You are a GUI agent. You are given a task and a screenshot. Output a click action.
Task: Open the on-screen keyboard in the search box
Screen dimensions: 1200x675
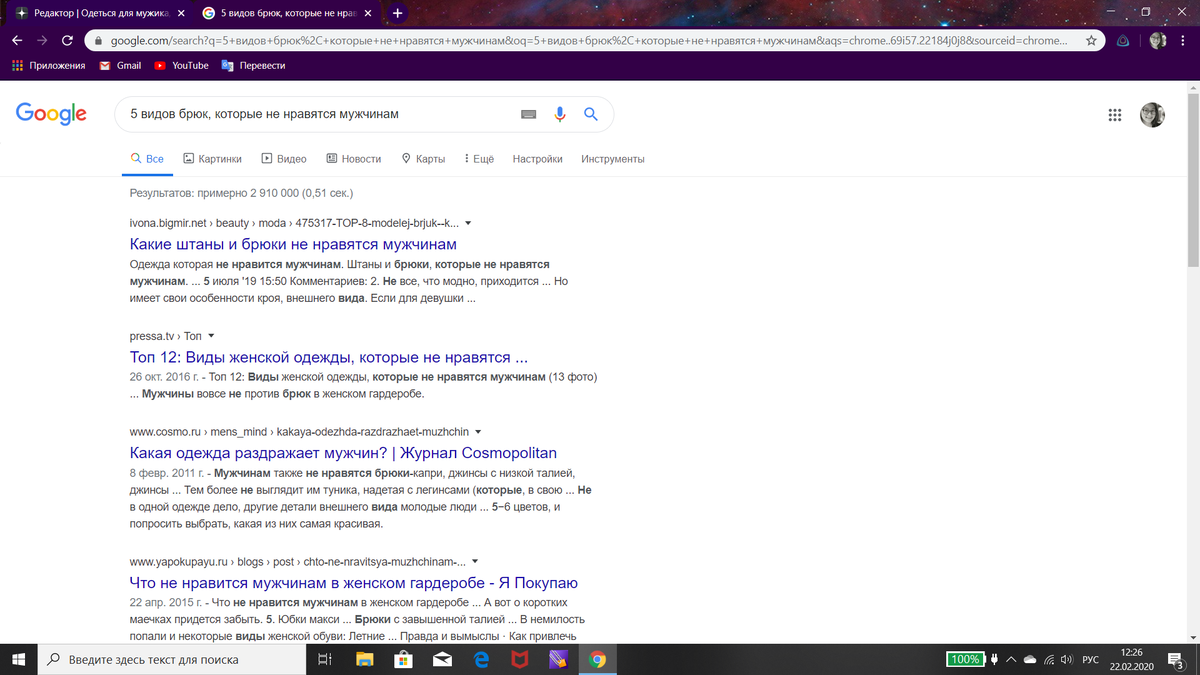point(529,114)
